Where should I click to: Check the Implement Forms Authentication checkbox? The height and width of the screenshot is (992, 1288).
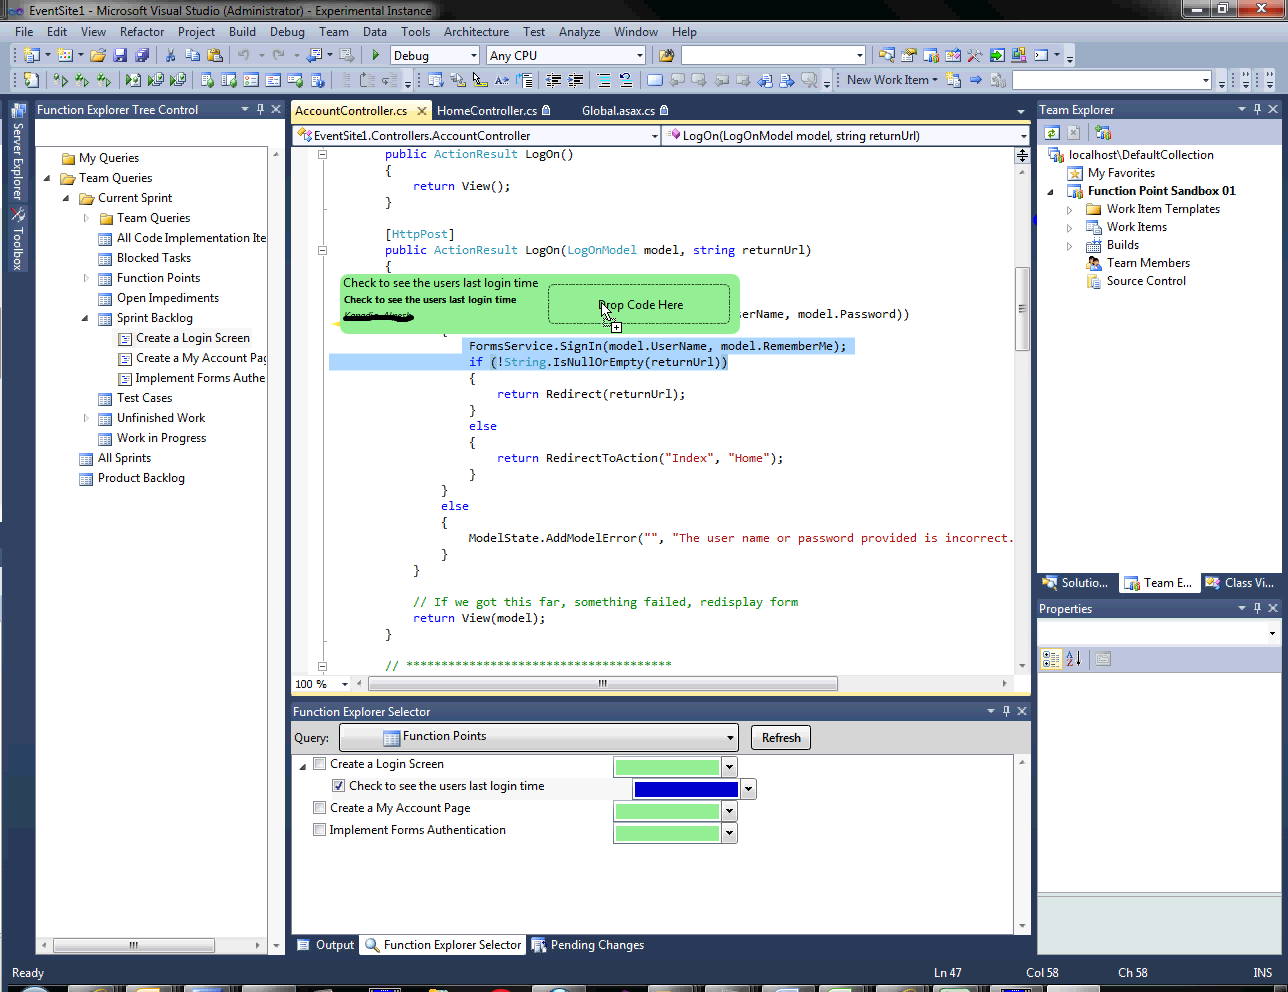coord(320,830)
